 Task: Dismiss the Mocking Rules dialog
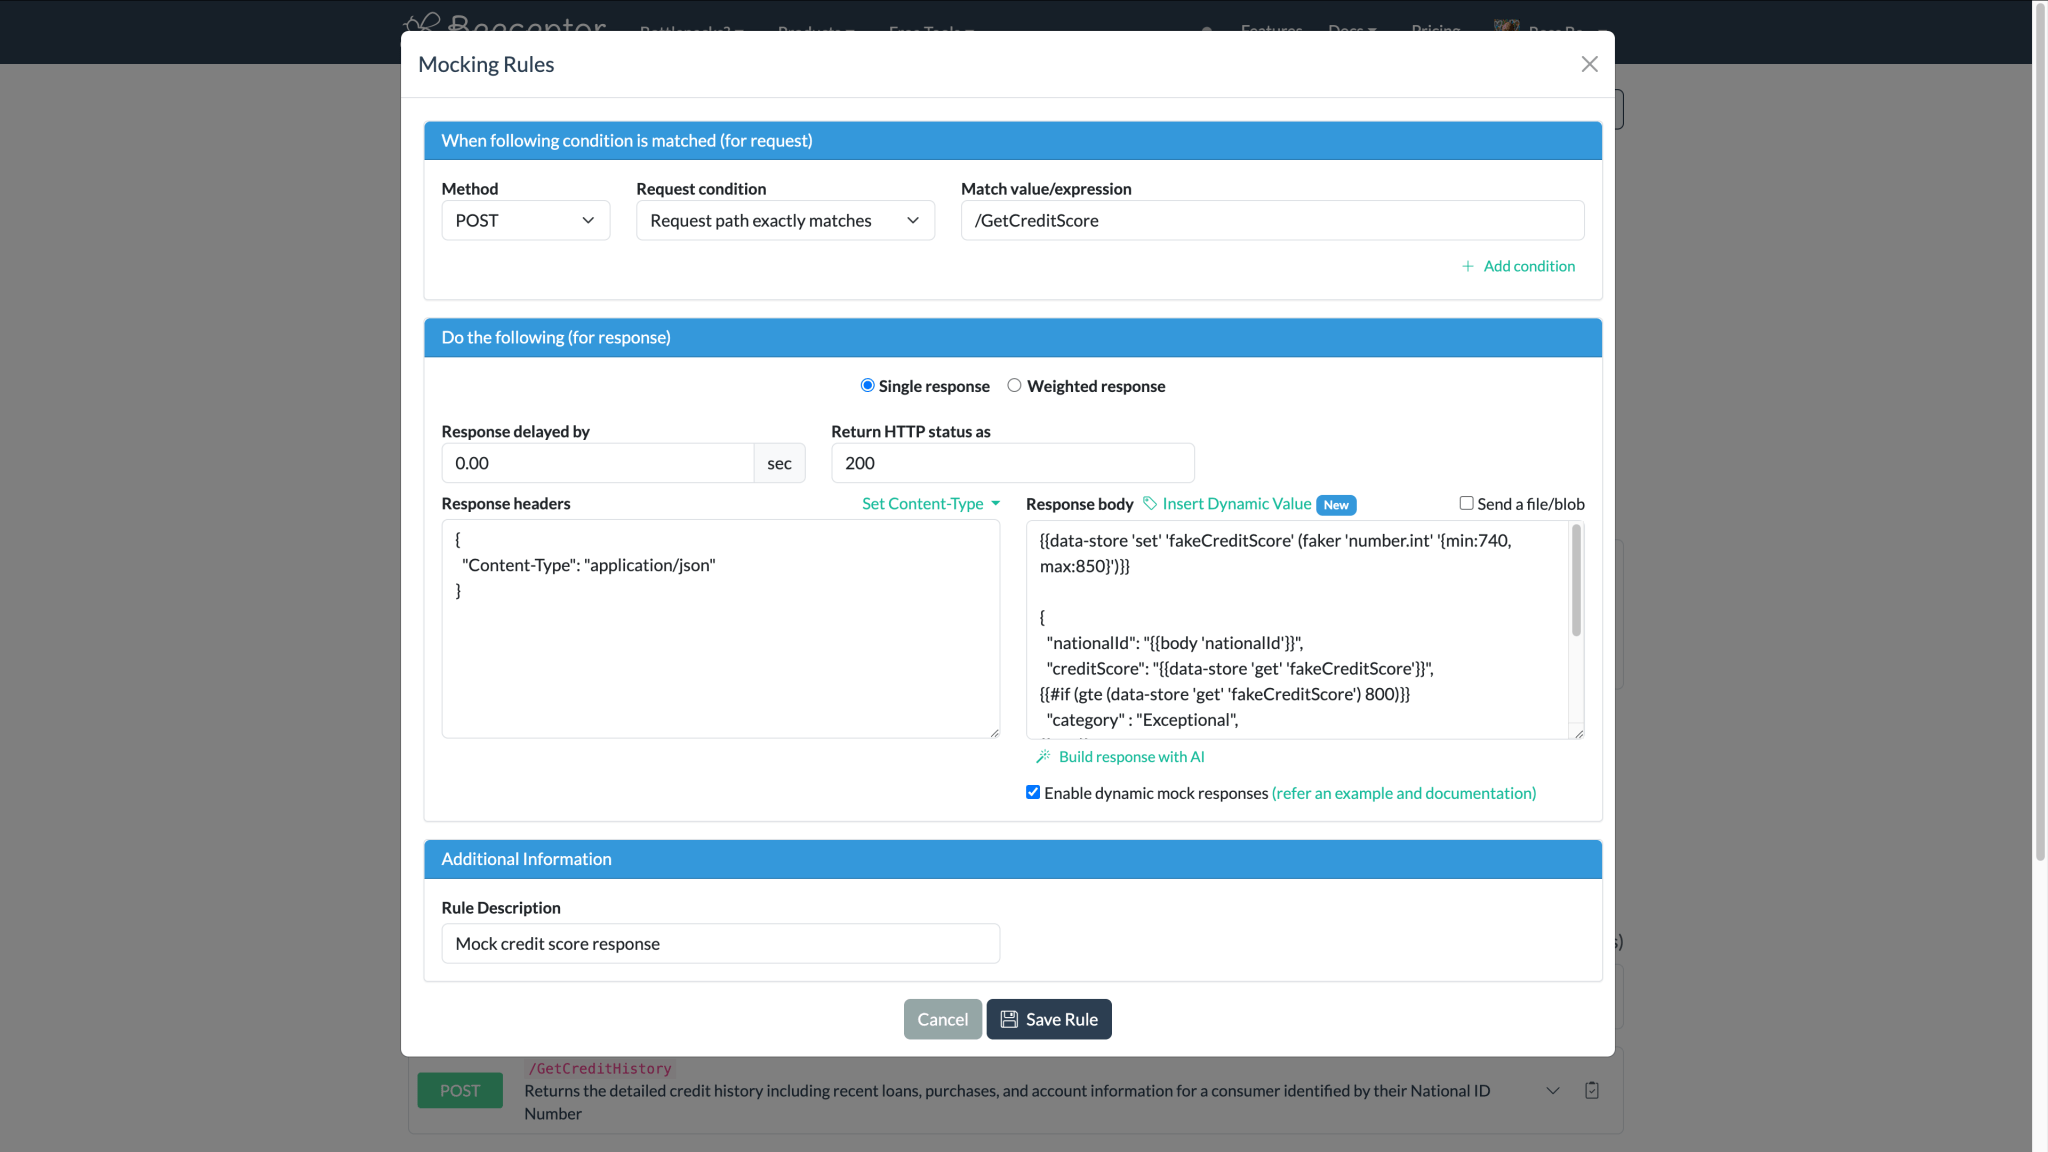1588,63
